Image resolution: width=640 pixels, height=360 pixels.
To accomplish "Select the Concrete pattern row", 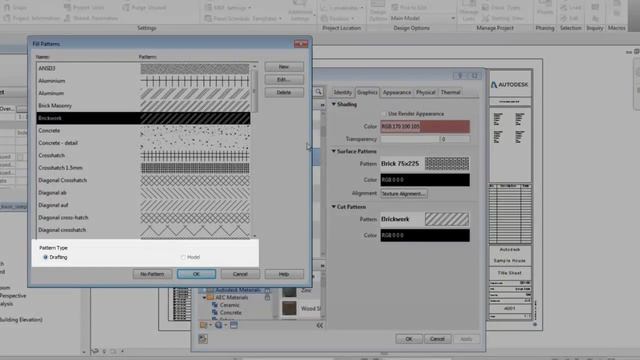I will pos(143,131).
